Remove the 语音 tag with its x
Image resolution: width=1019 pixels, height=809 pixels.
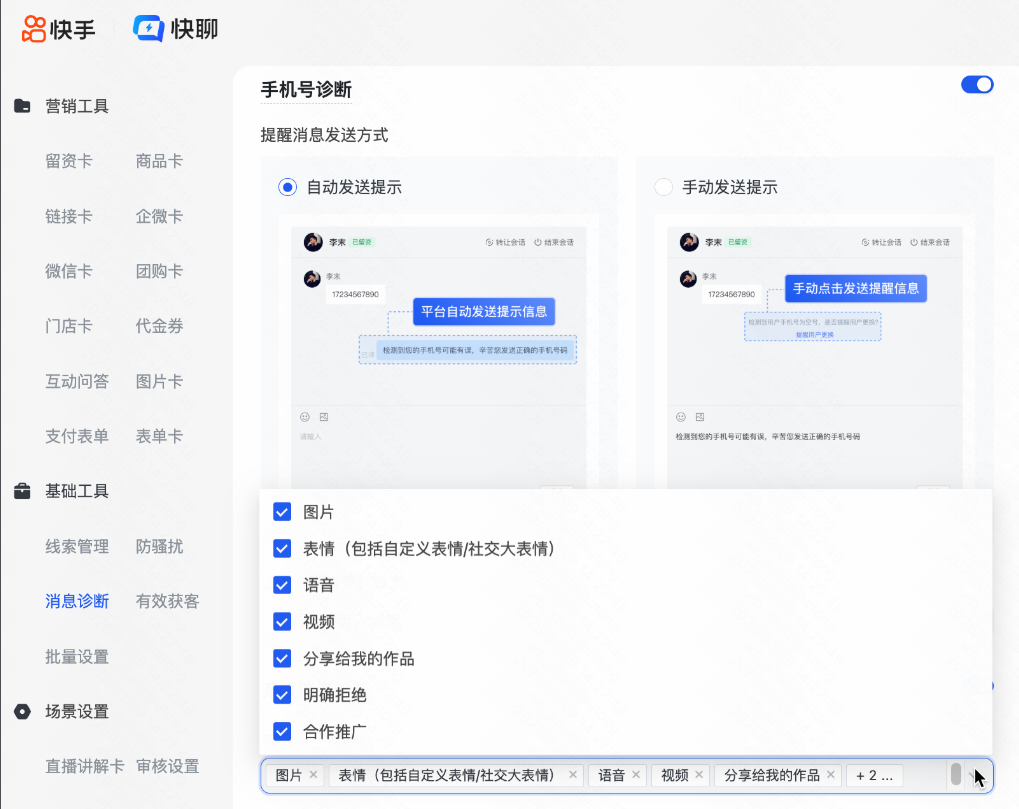click(636, 775)
